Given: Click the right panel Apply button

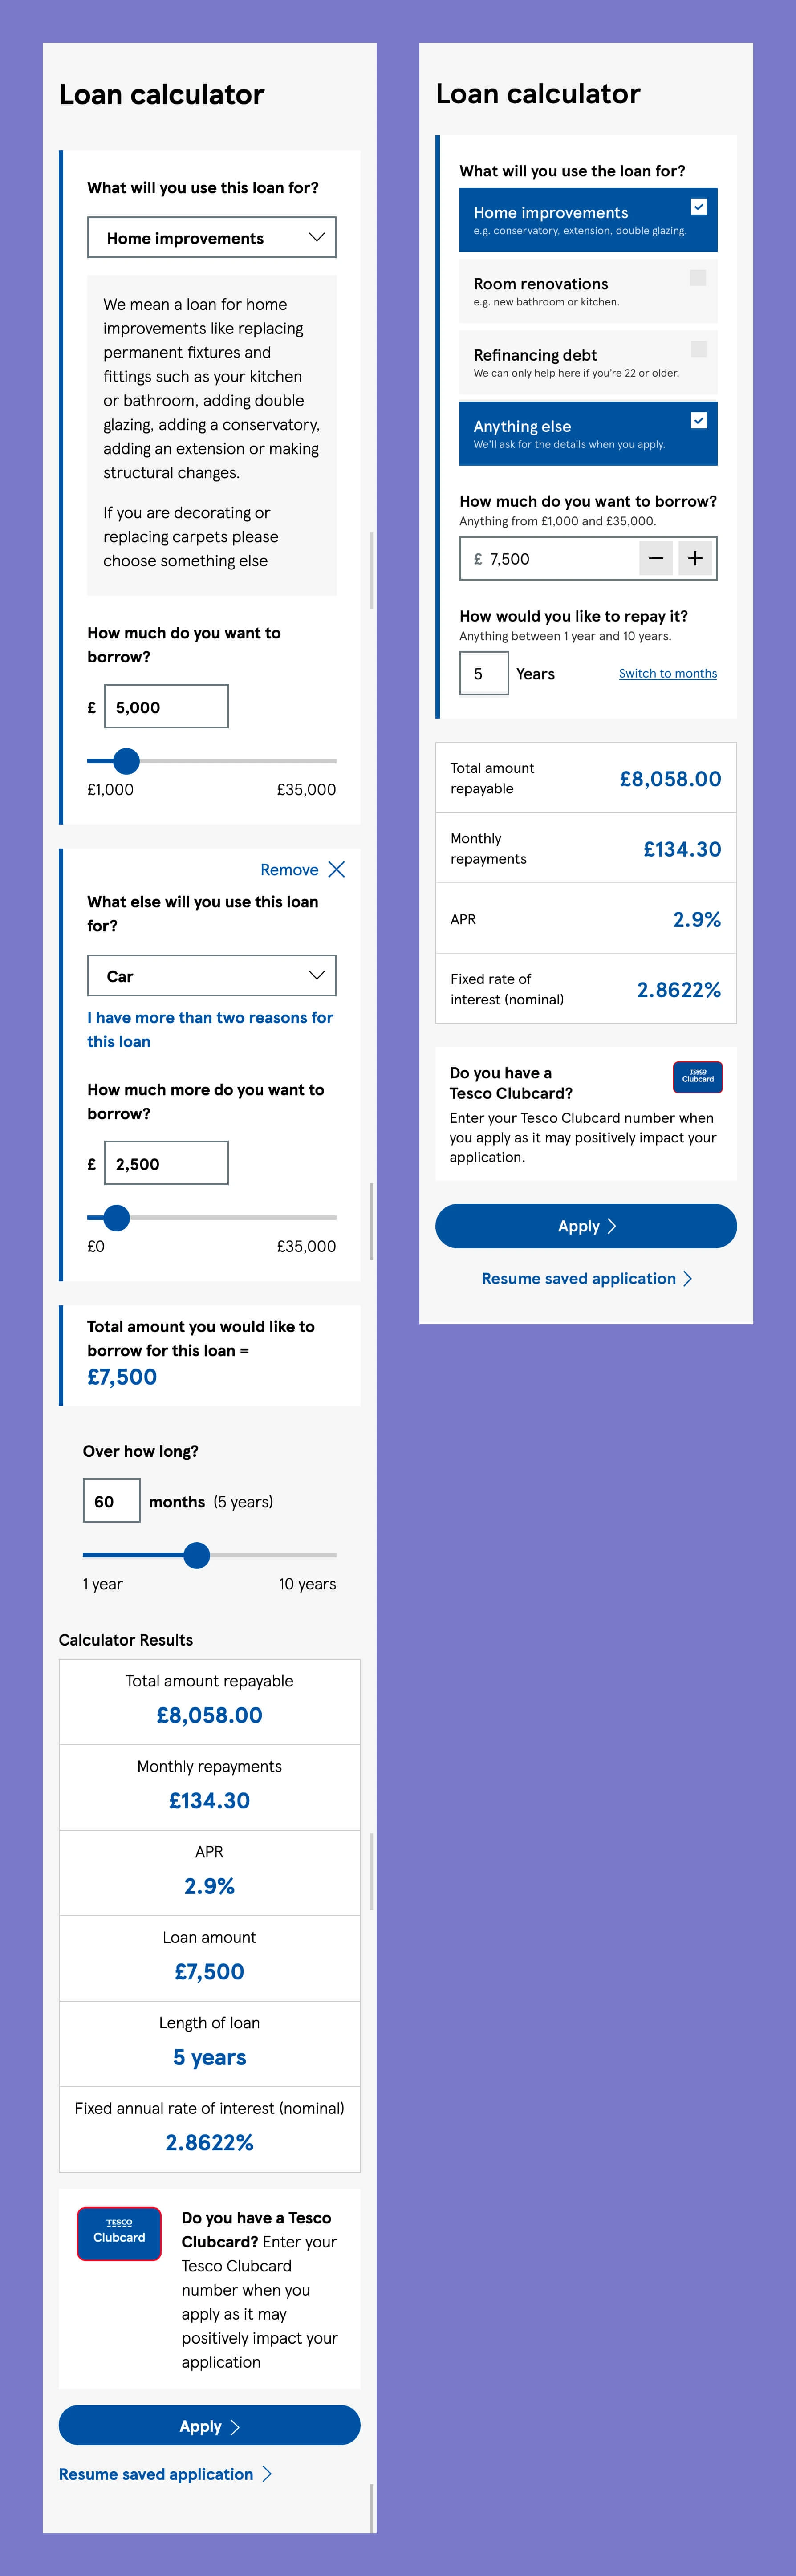Looking at the screenshot, I should coord(586,1226).
